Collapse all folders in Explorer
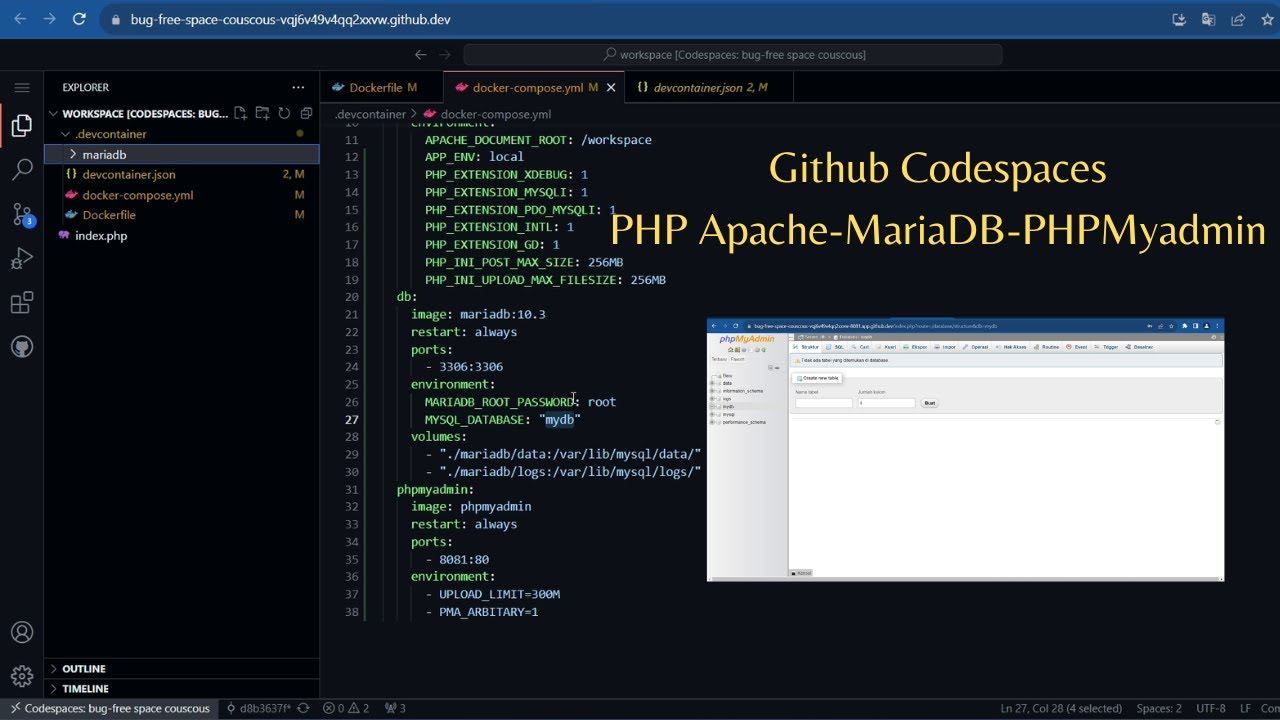The height and width of the screenshot is (720, 1280). click(x=306, y=114)
